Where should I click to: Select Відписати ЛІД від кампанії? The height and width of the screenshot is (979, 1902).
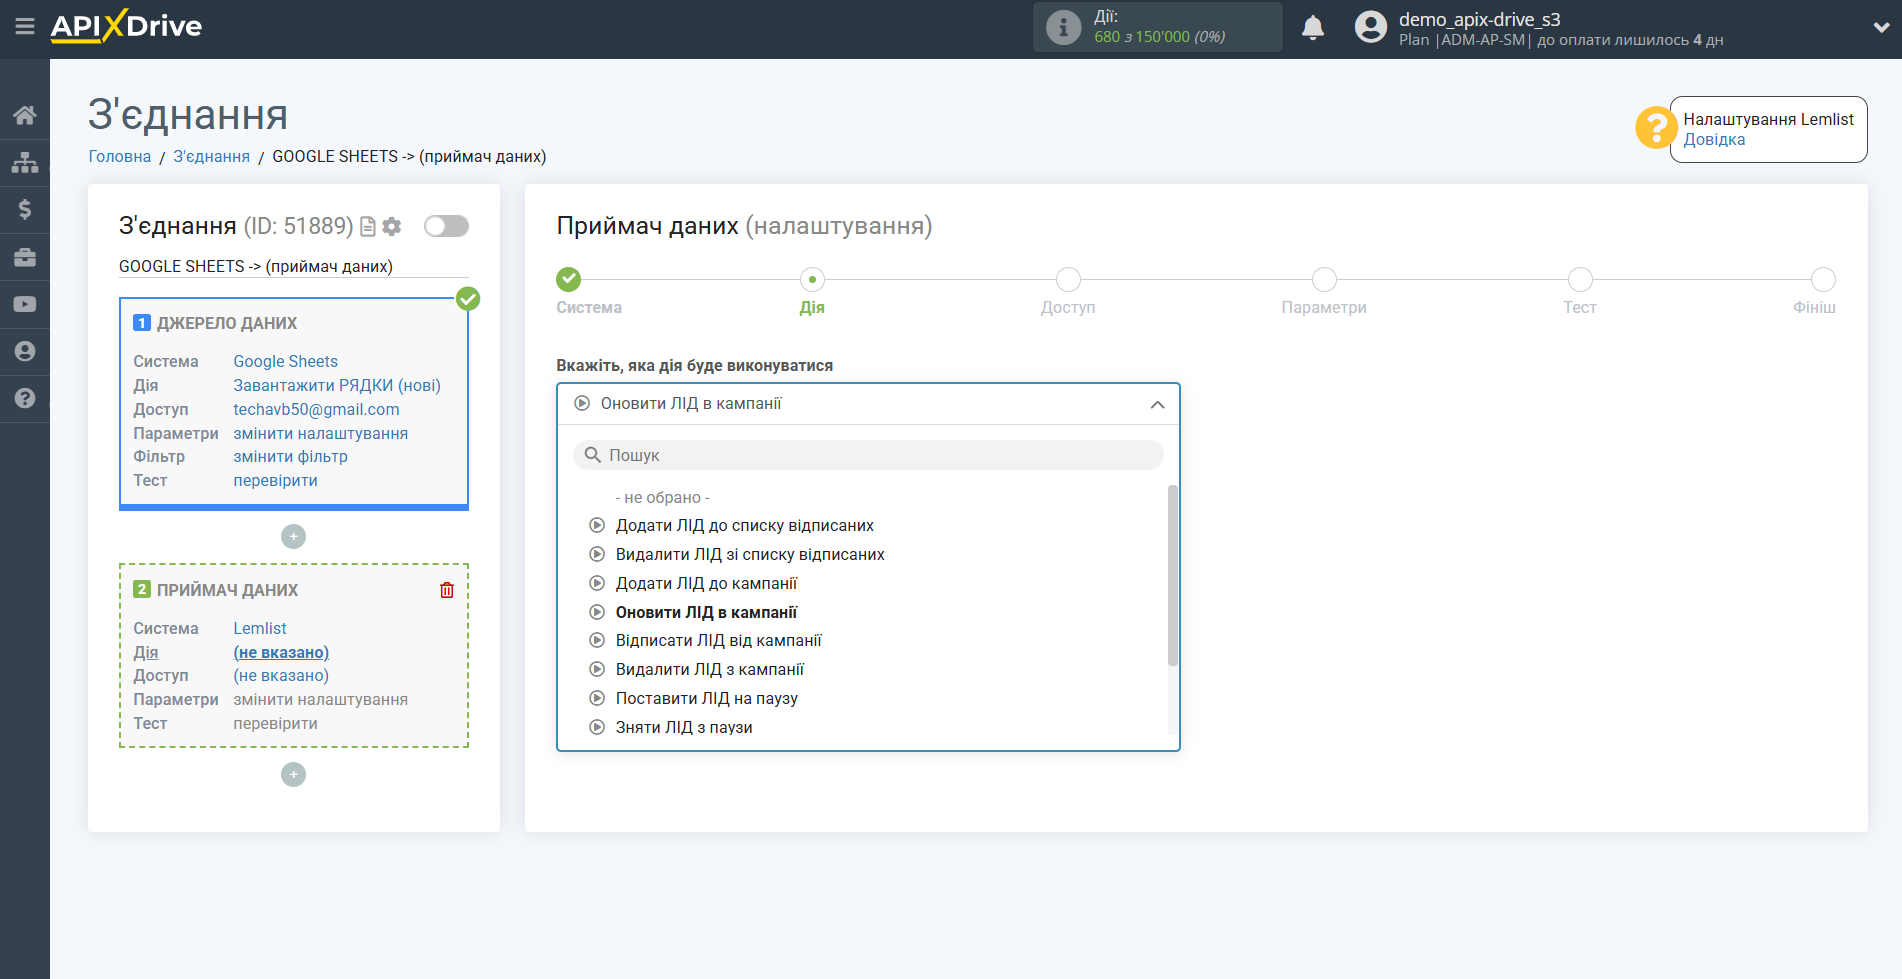click(x=718, y=641)
